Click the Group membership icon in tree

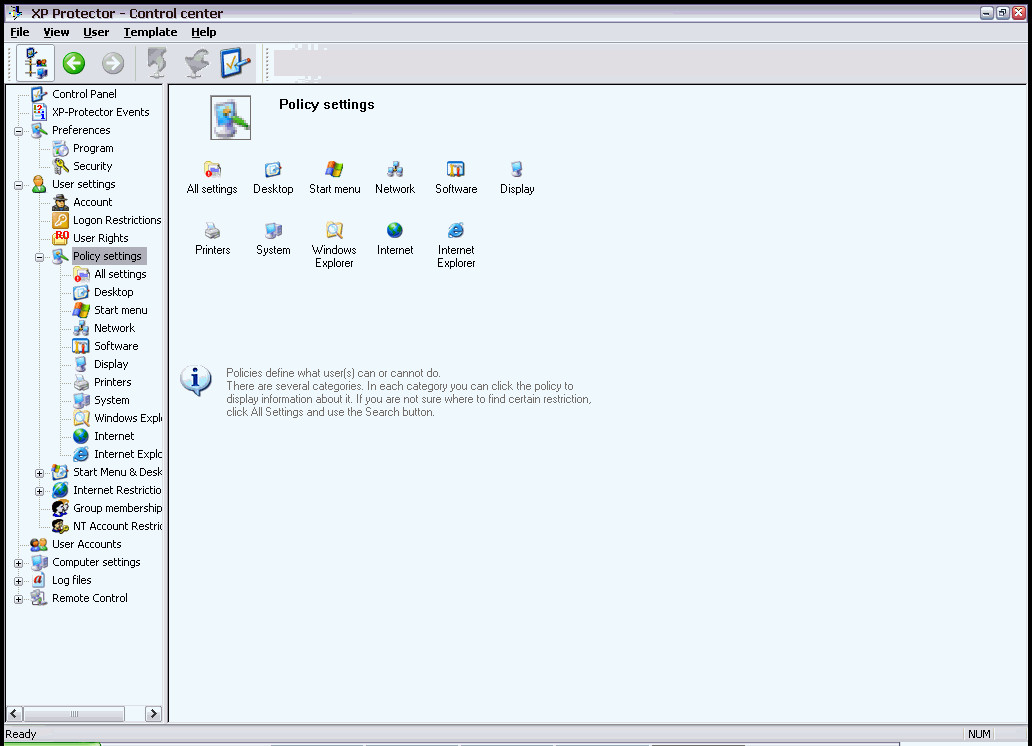click(x=61, y=508)
